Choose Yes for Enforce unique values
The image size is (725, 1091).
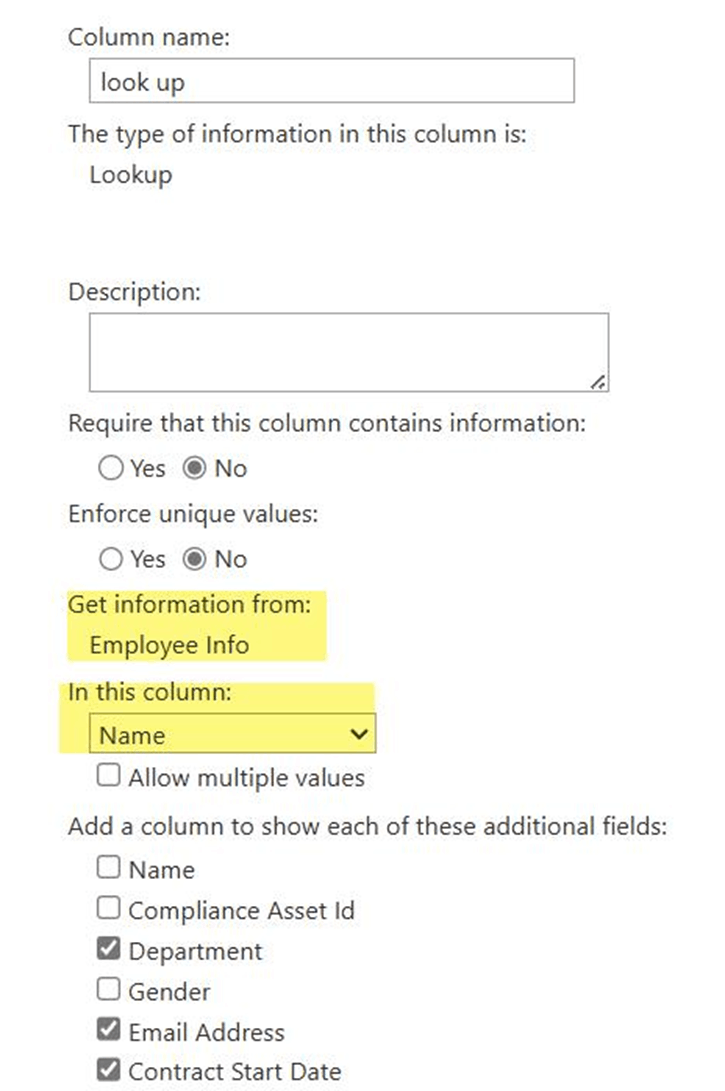111,558
